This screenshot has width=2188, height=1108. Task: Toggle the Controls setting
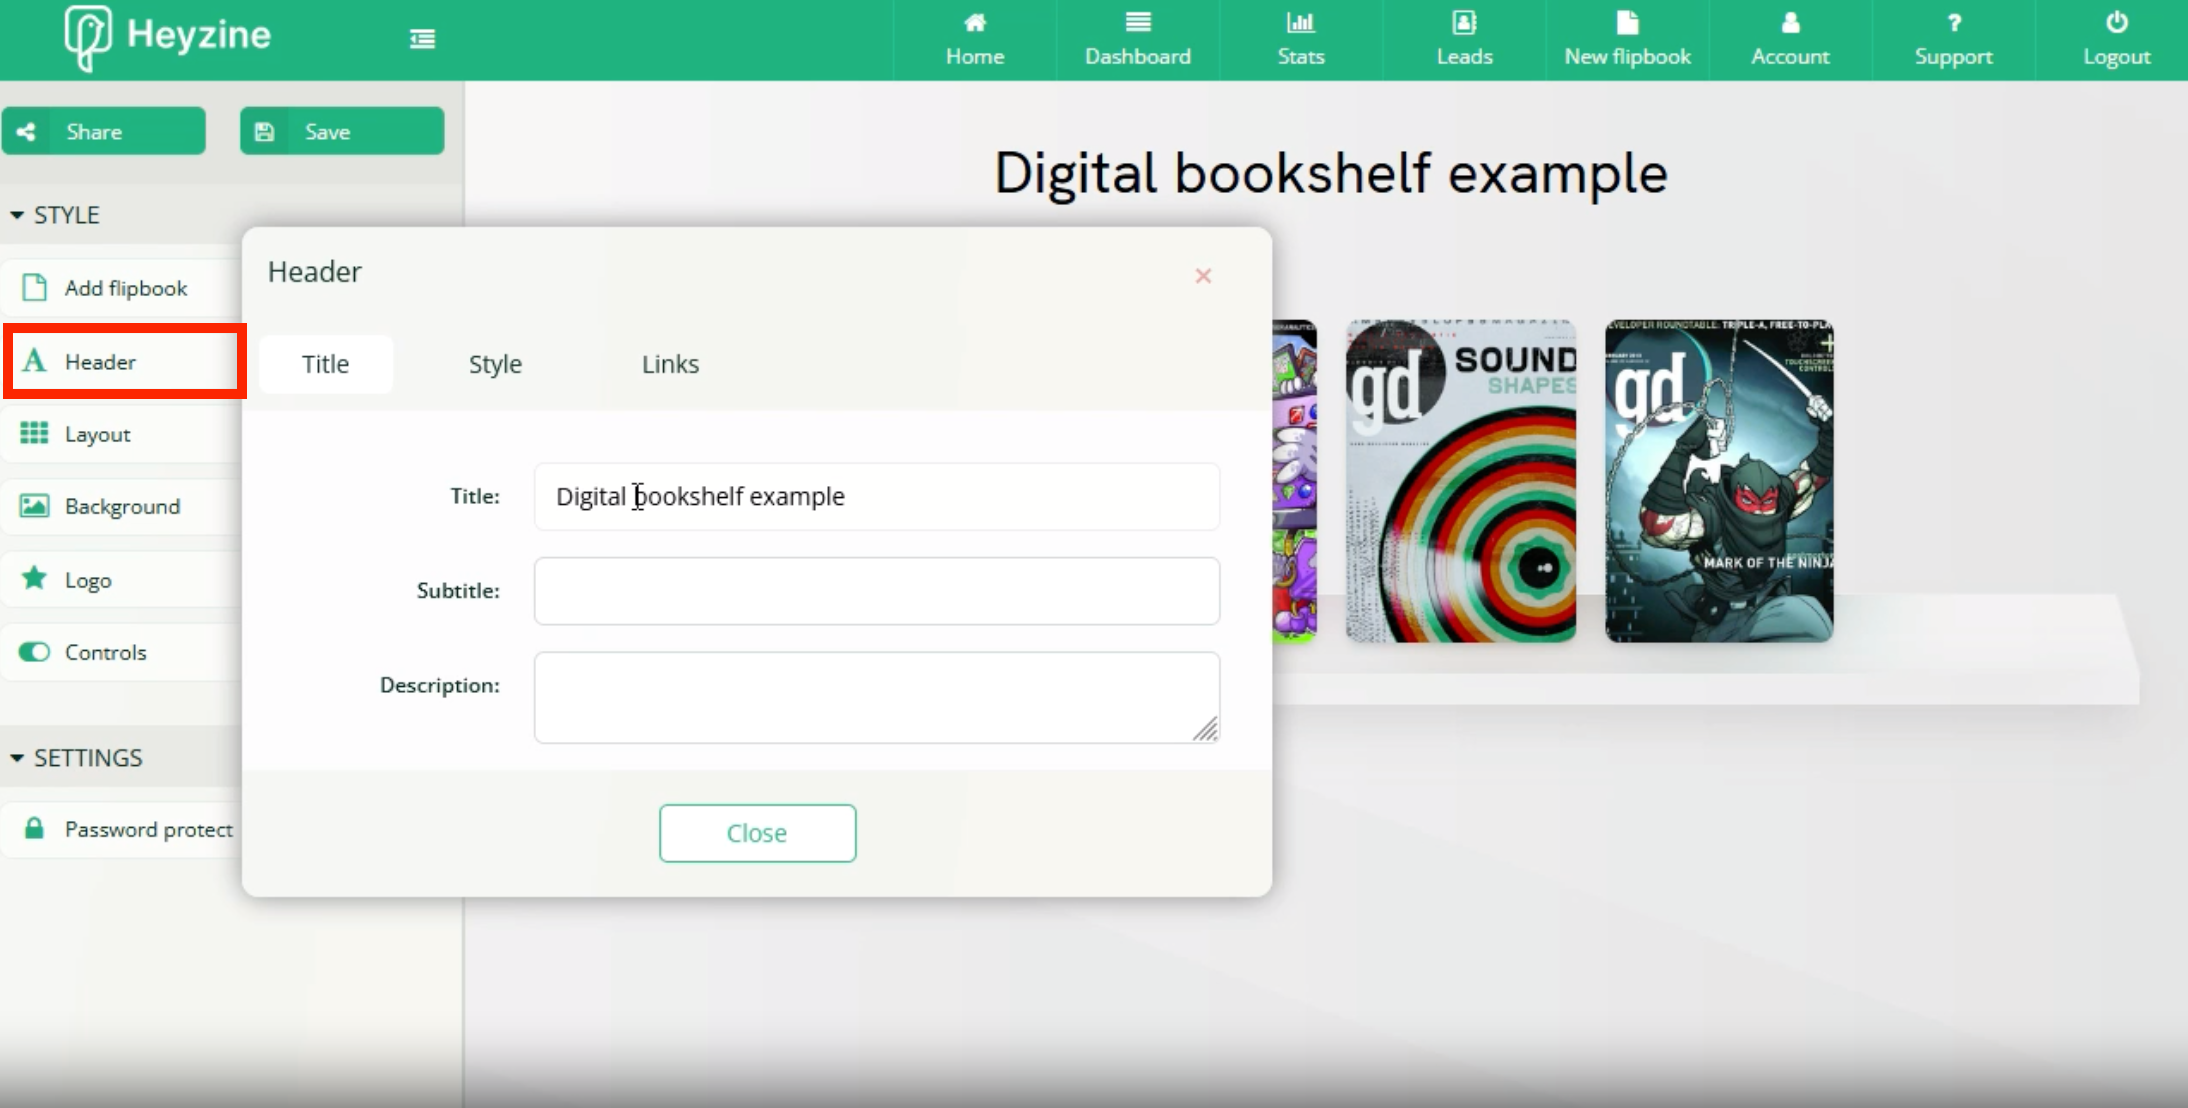(x=33, y=651)
